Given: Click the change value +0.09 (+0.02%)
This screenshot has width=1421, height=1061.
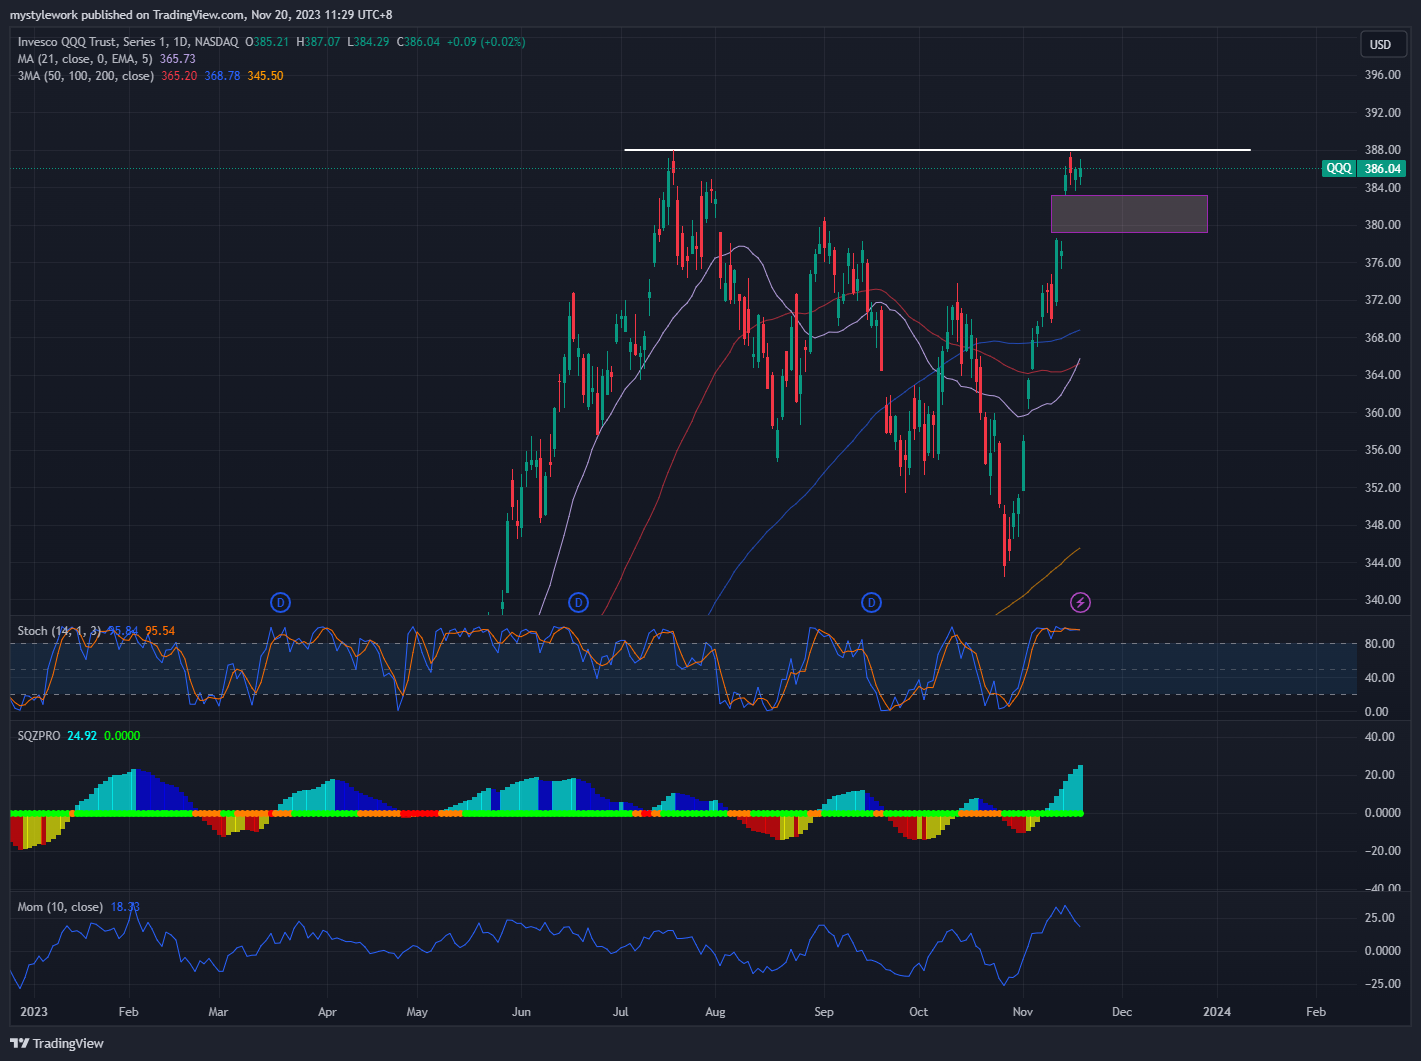Looking at the screenshot, I should (x=486, y=42).
